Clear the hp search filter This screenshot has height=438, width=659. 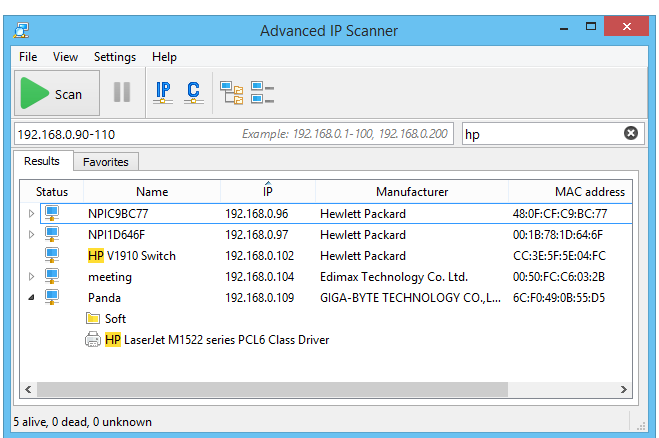[x=630, y=133]
